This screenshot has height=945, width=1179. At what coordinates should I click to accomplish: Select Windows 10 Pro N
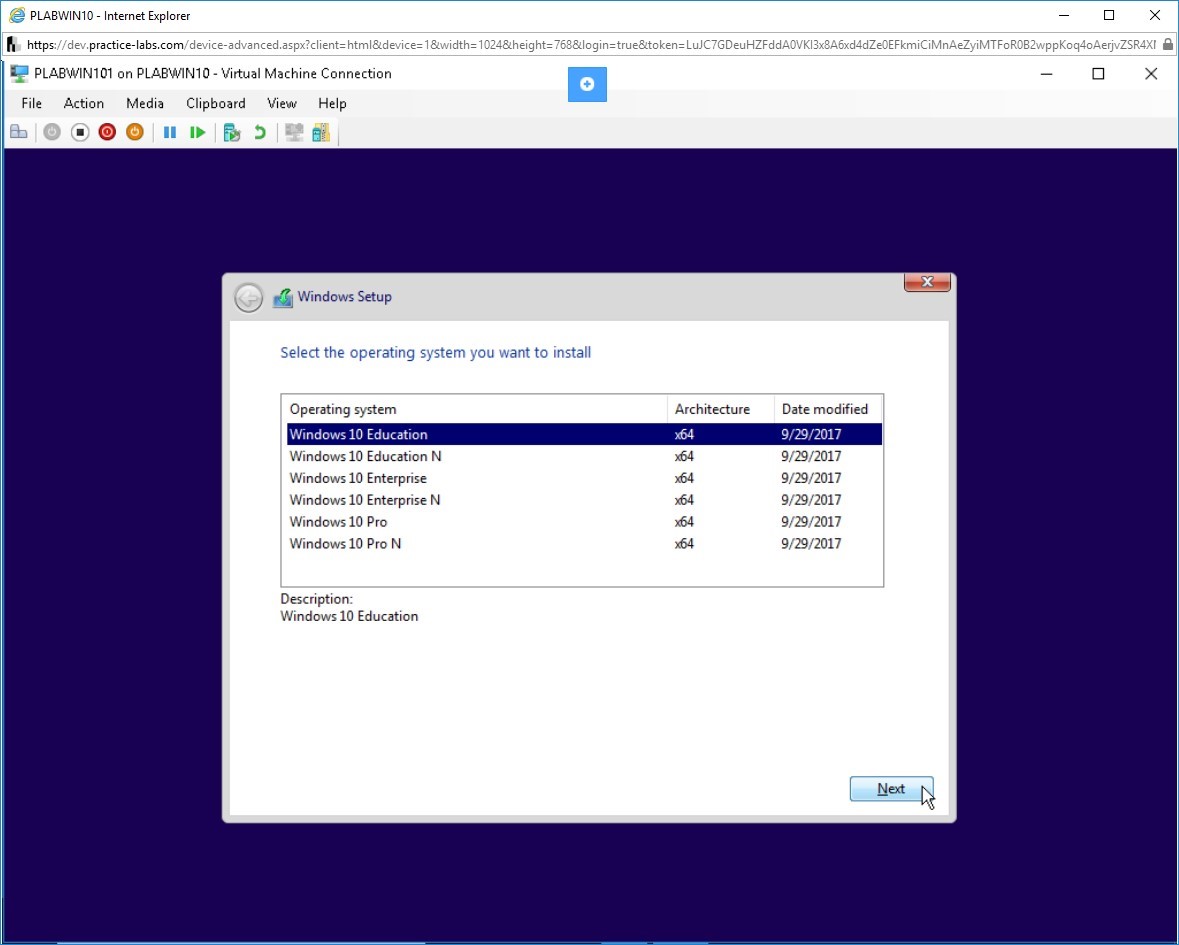pos(584,544)
